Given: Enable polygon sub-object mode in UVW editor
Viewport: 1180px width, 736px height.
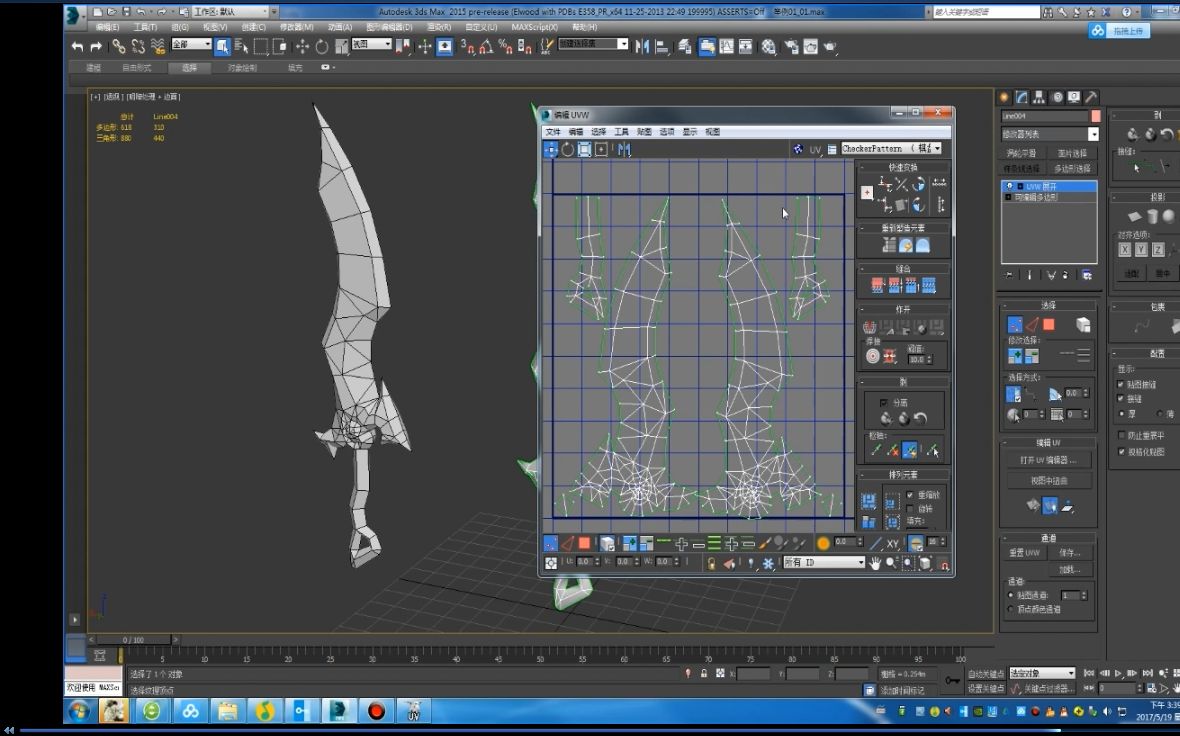Looking at the screenshot, I should coord(584,543).
